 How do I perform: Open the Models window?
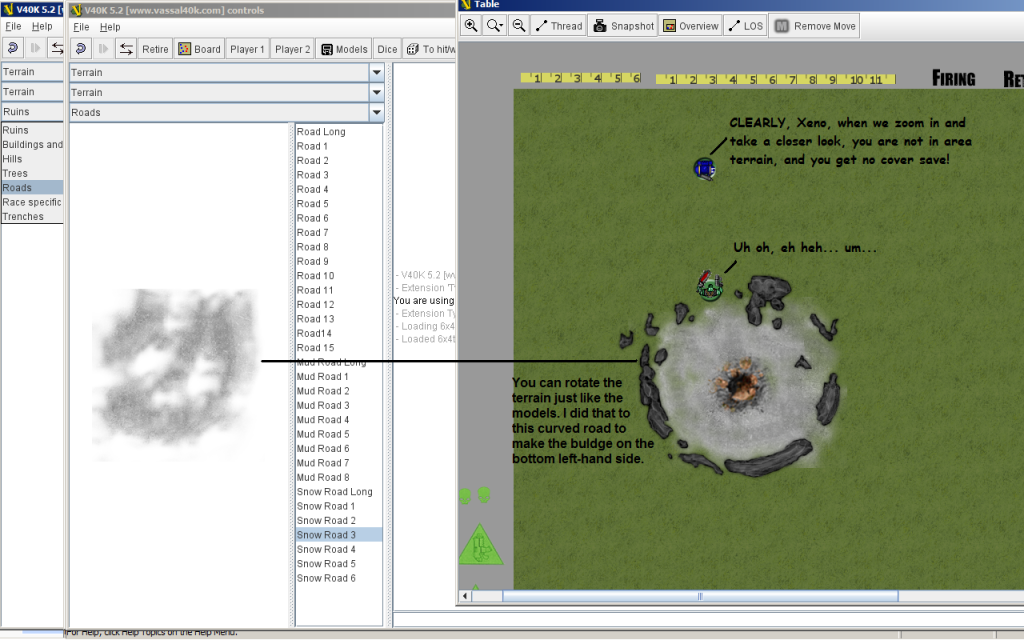344,49
